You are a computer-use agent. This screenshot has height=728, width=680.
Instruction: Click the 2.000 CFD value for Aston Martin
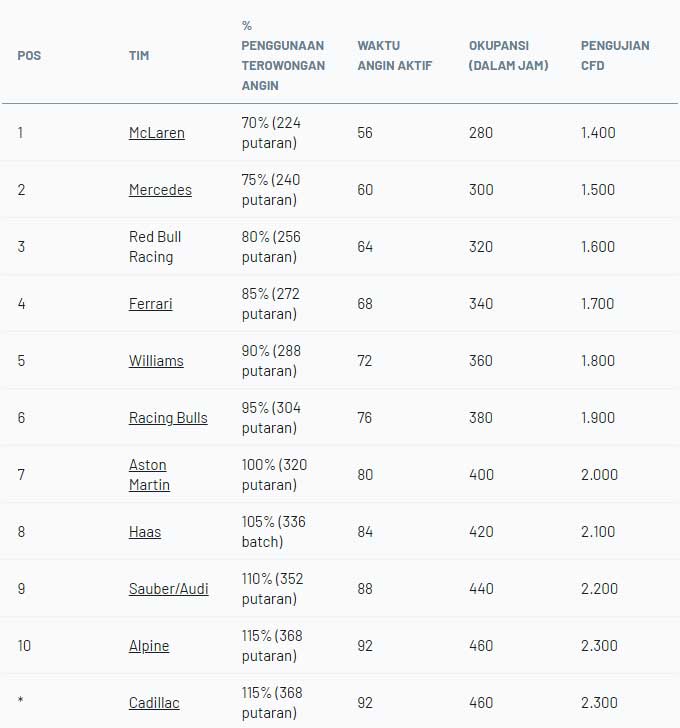(599, 474)
